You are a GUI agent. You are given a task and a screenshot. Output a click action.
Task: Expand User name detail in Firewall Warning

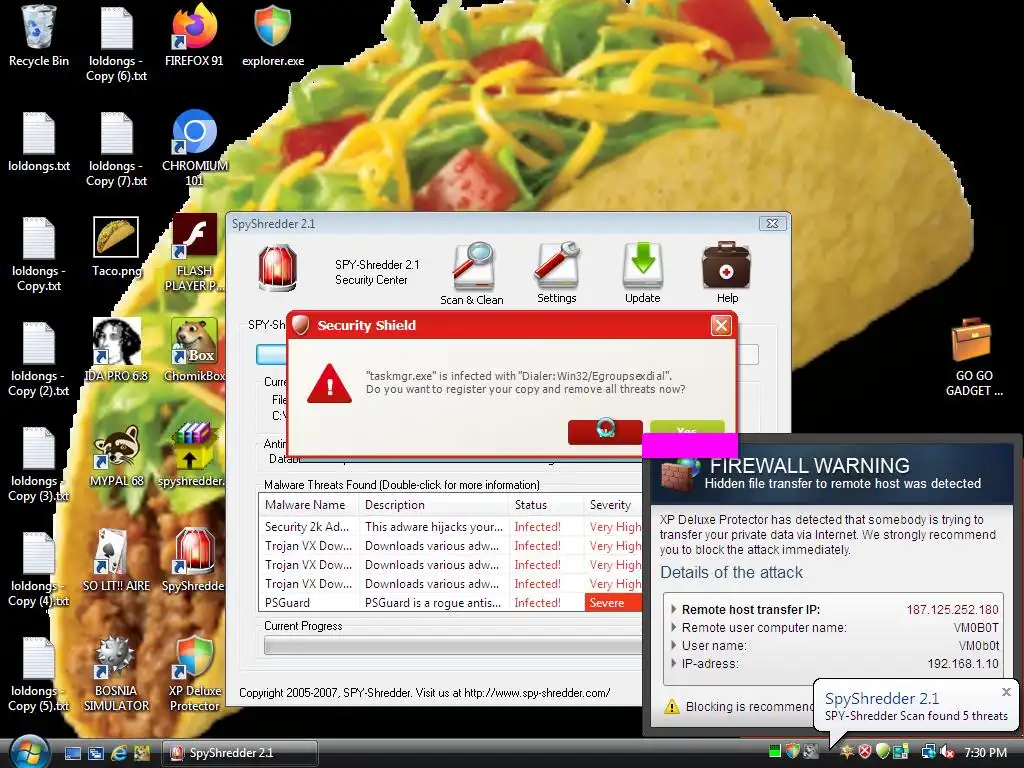coord(674,645)
